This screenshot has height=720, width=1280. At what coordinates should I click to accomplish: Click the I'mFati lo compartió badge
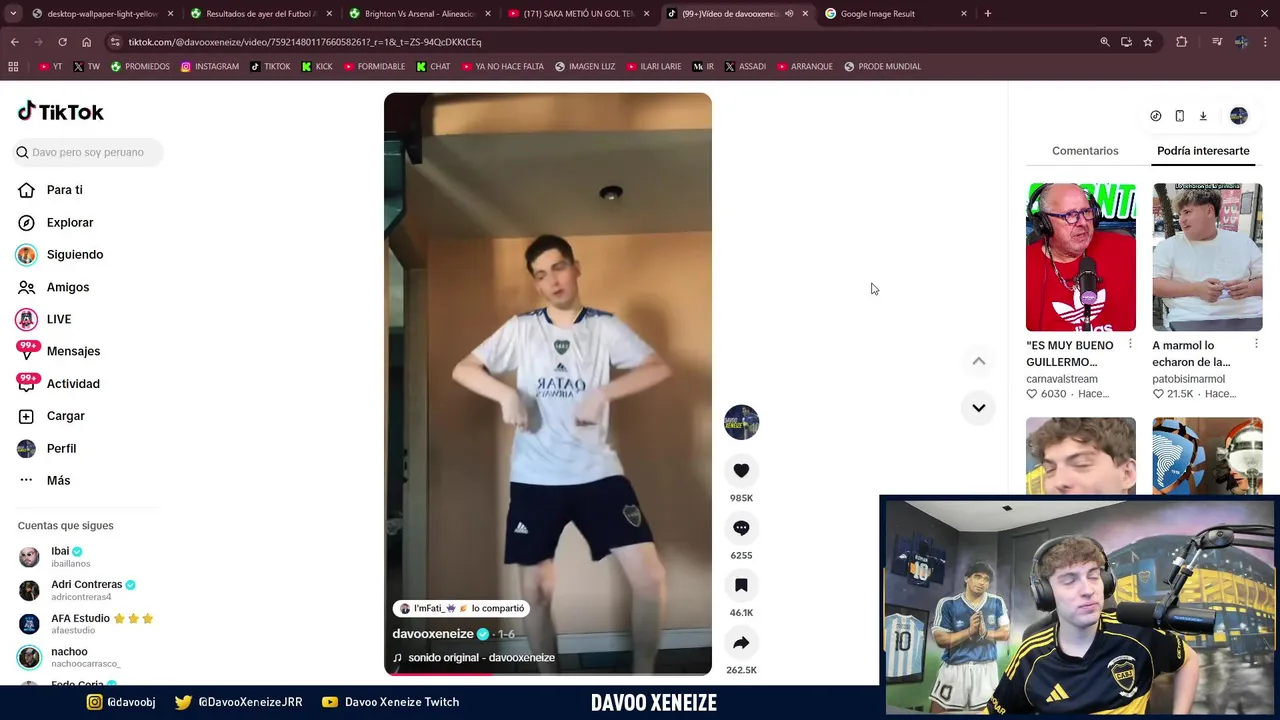(x=461, y=608)
